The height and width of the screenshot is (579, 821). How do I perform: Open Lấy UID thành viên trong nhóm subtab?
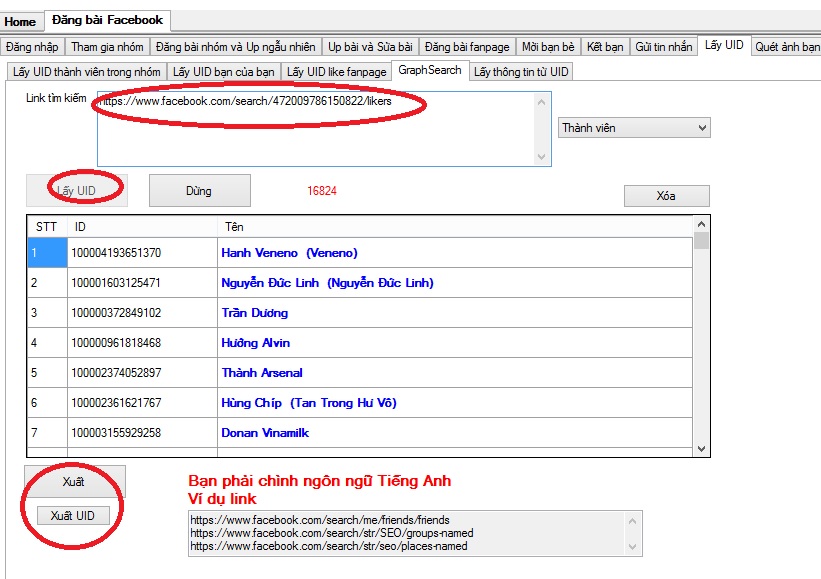click(87, 72)
